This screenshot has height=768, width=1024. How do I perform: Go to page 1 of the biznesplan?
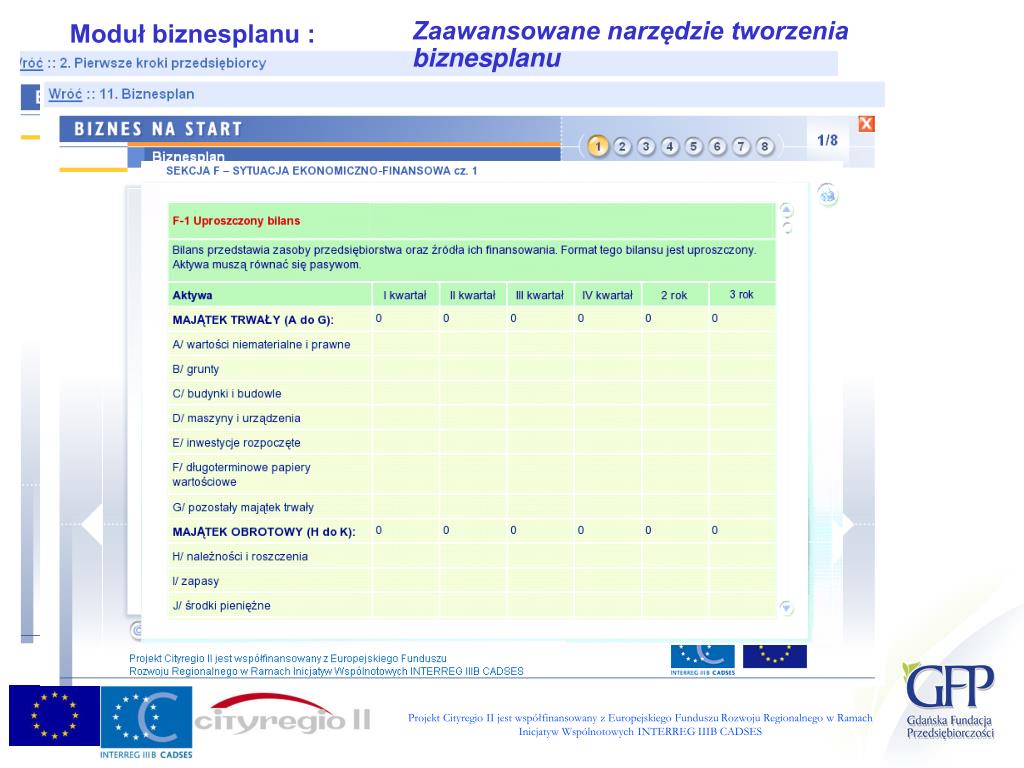pos(598,146)
